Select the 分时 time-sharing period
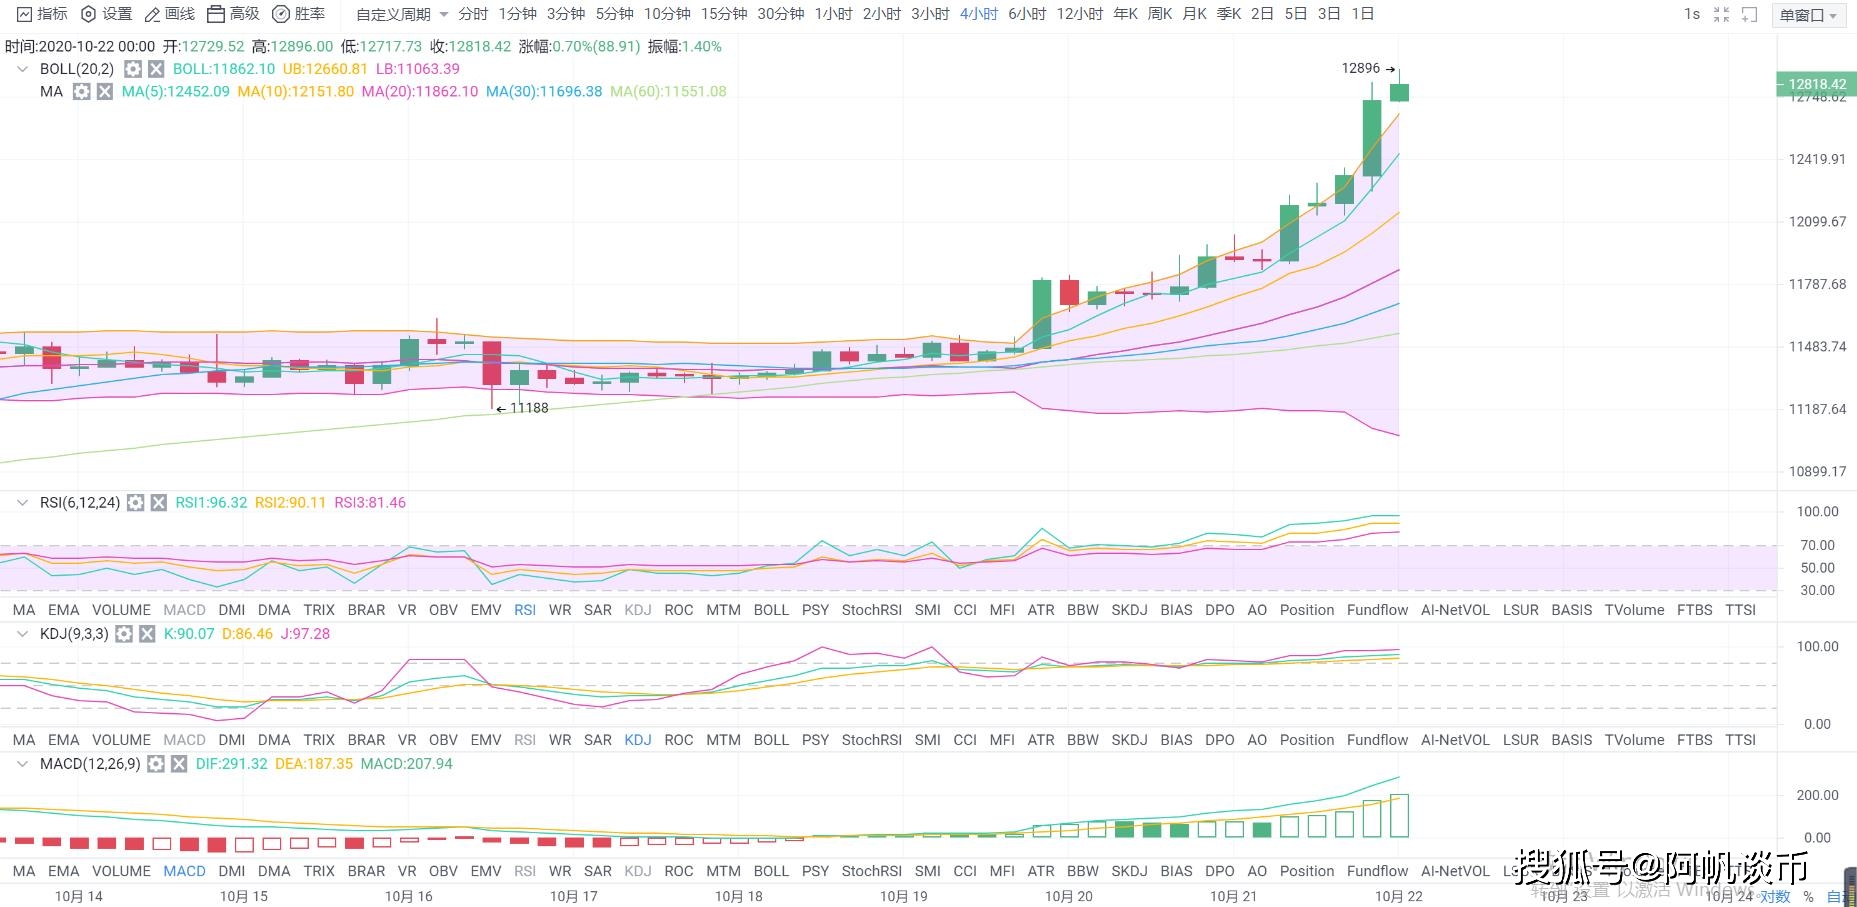This screenshot has width=1857, height=907. [473, 14]
